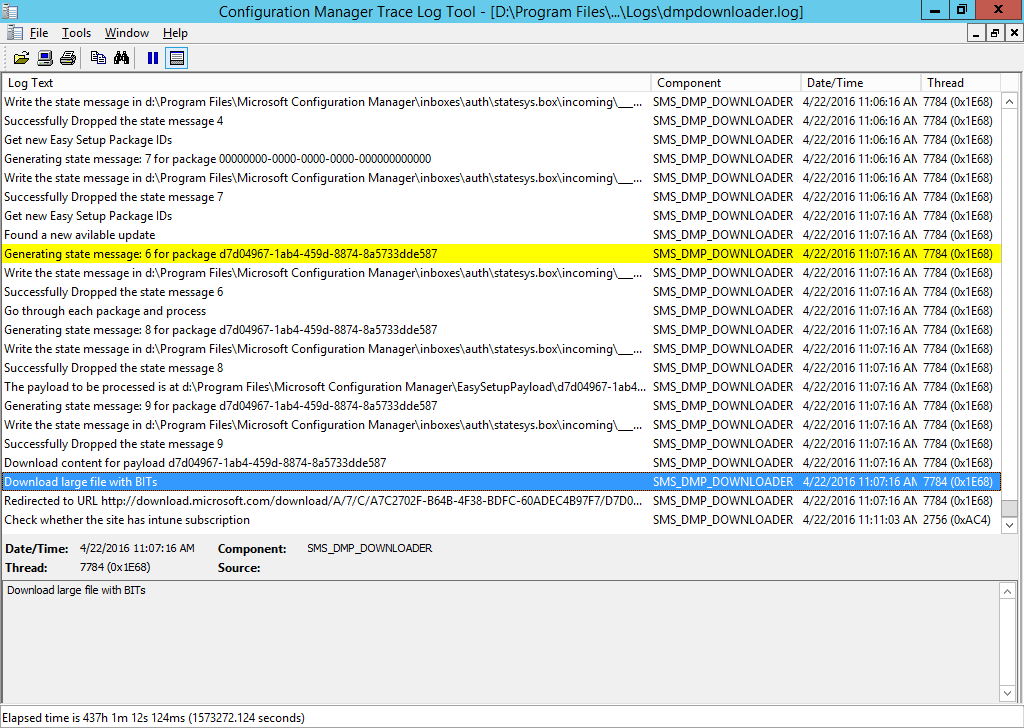Click the log list scrollbar thumb
Viewport: 1024px width, 728px height.
1009,508
